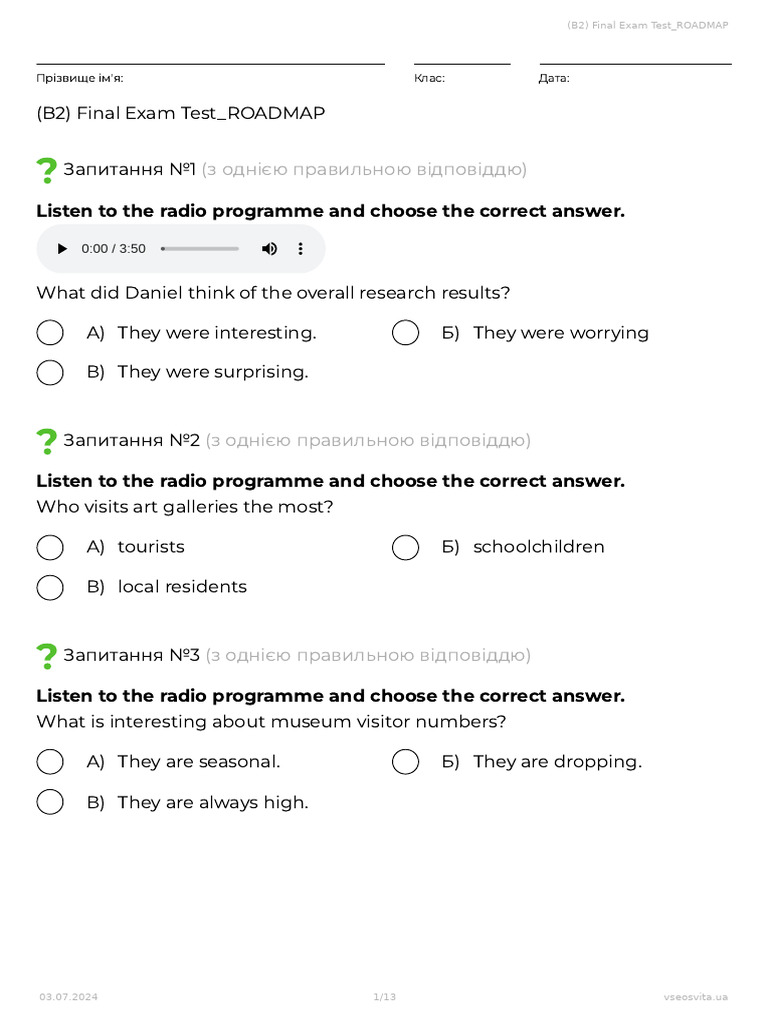Play the radio programme audio
768x1024 pixels.
point(62,249)
